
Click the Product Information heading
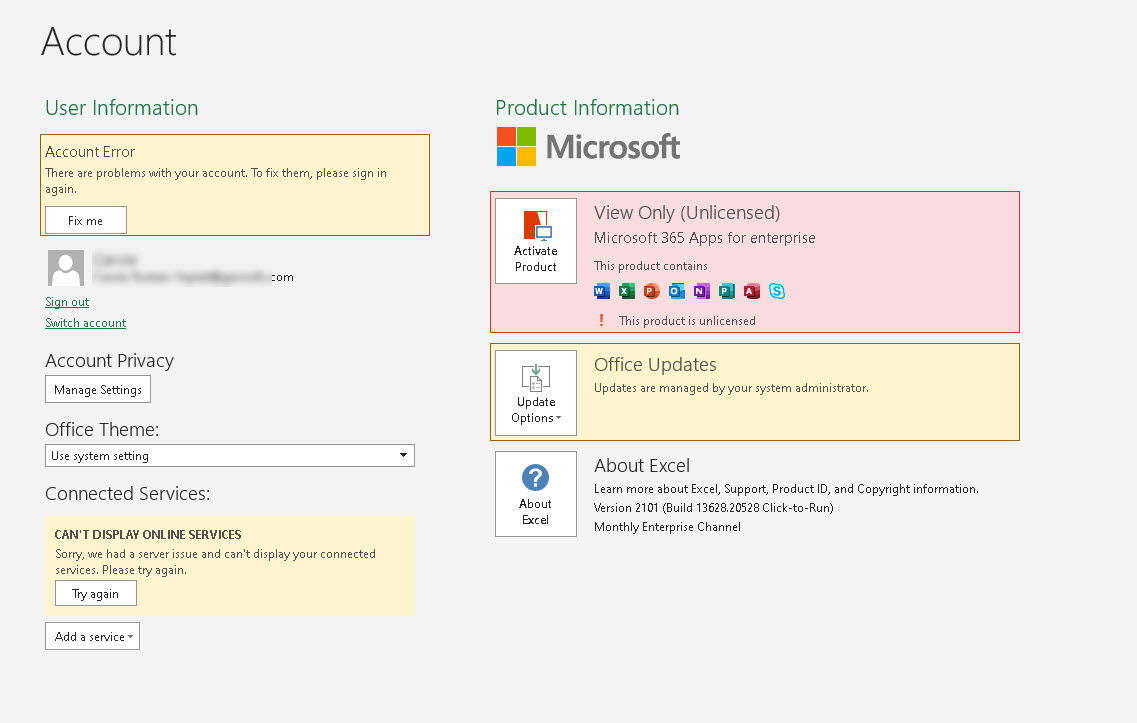587,108
